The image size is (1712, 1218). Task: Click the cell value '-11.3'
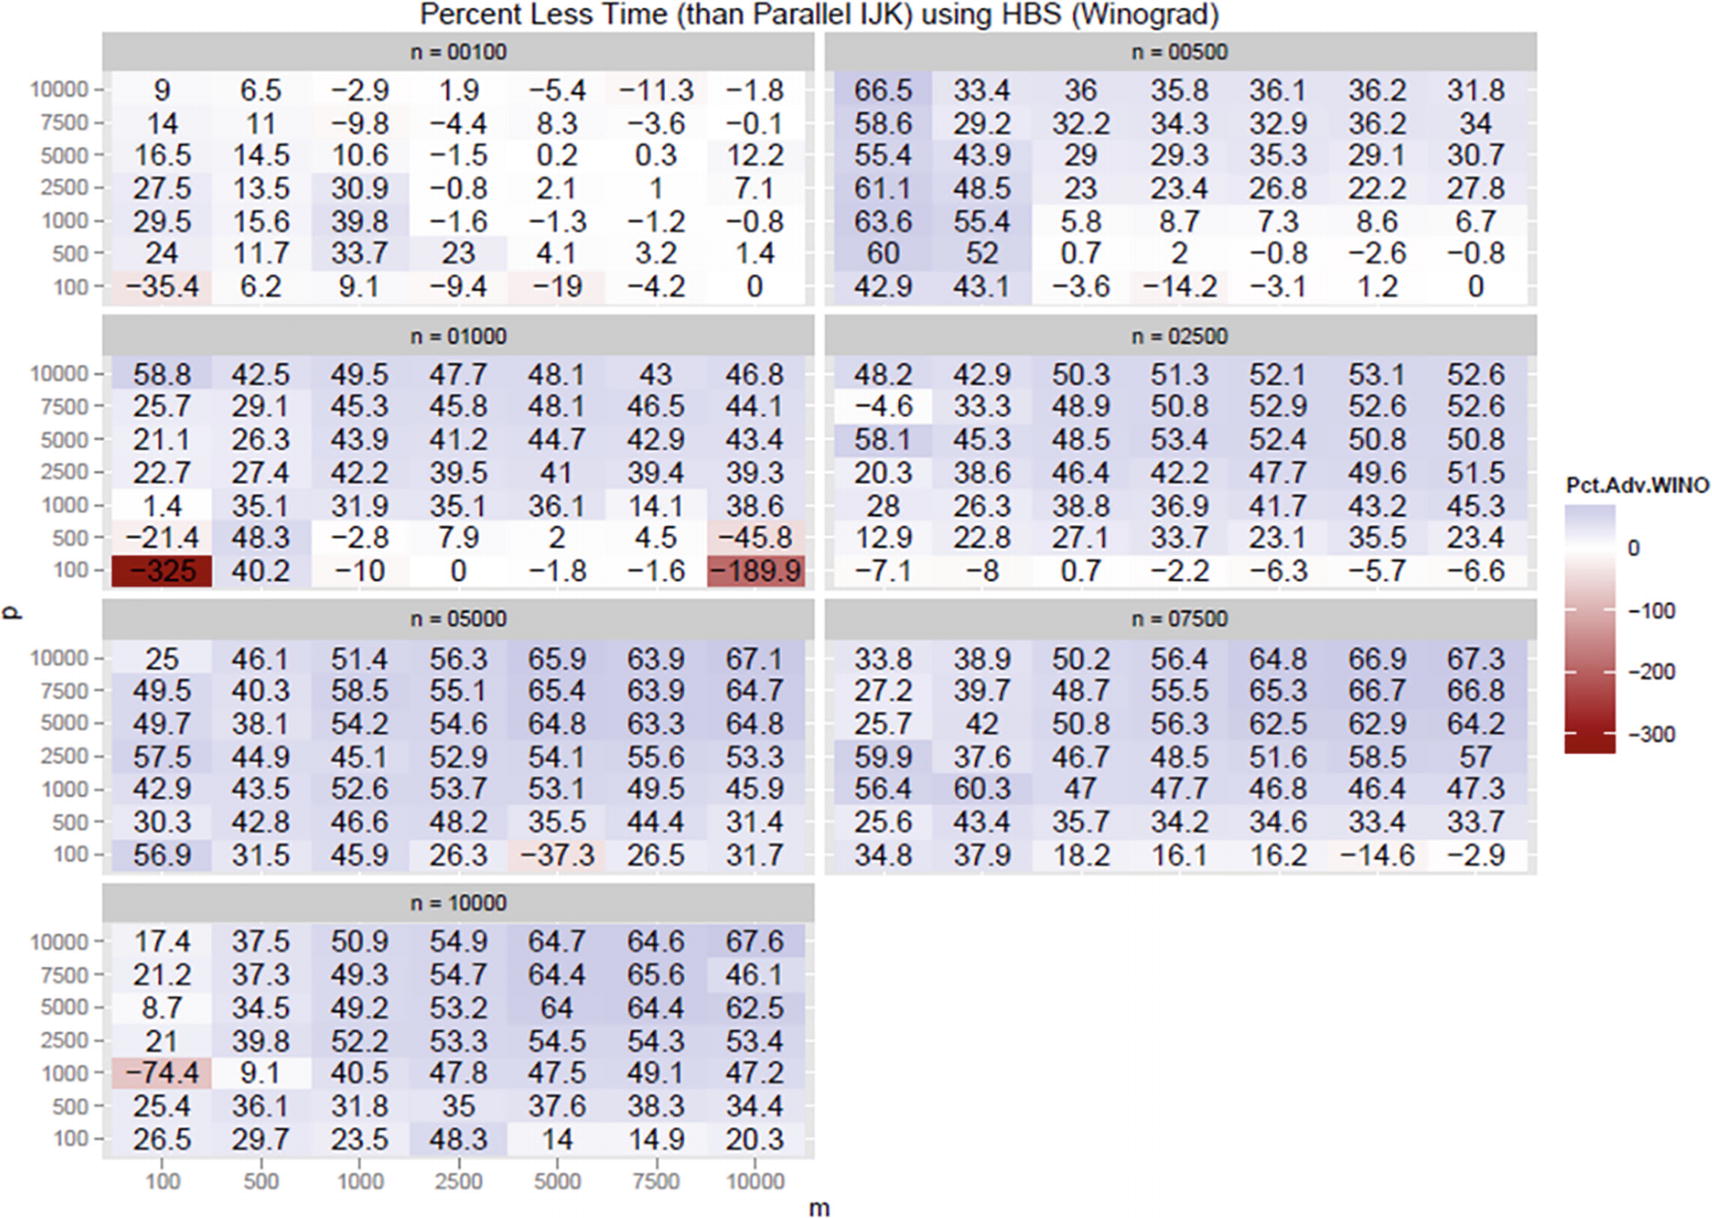point(656,90)
